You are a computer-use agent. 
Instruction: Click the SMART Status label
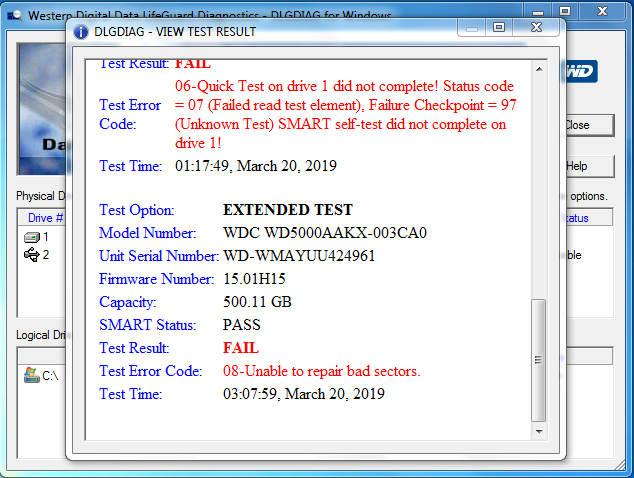148,325
